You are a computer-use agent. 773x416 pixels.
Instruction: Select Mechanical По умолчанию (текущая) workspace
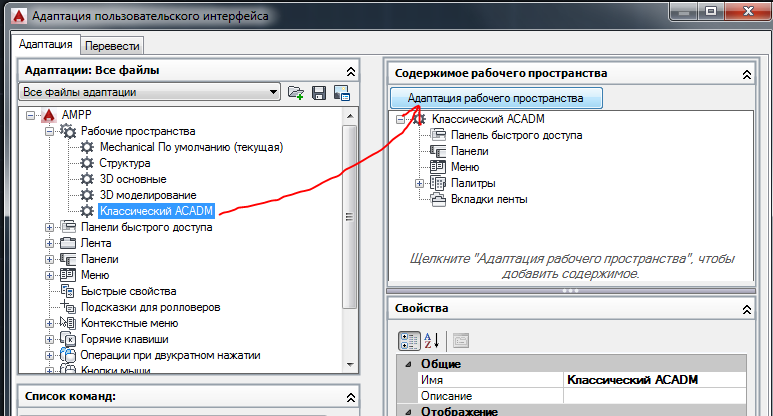(191, 147)
